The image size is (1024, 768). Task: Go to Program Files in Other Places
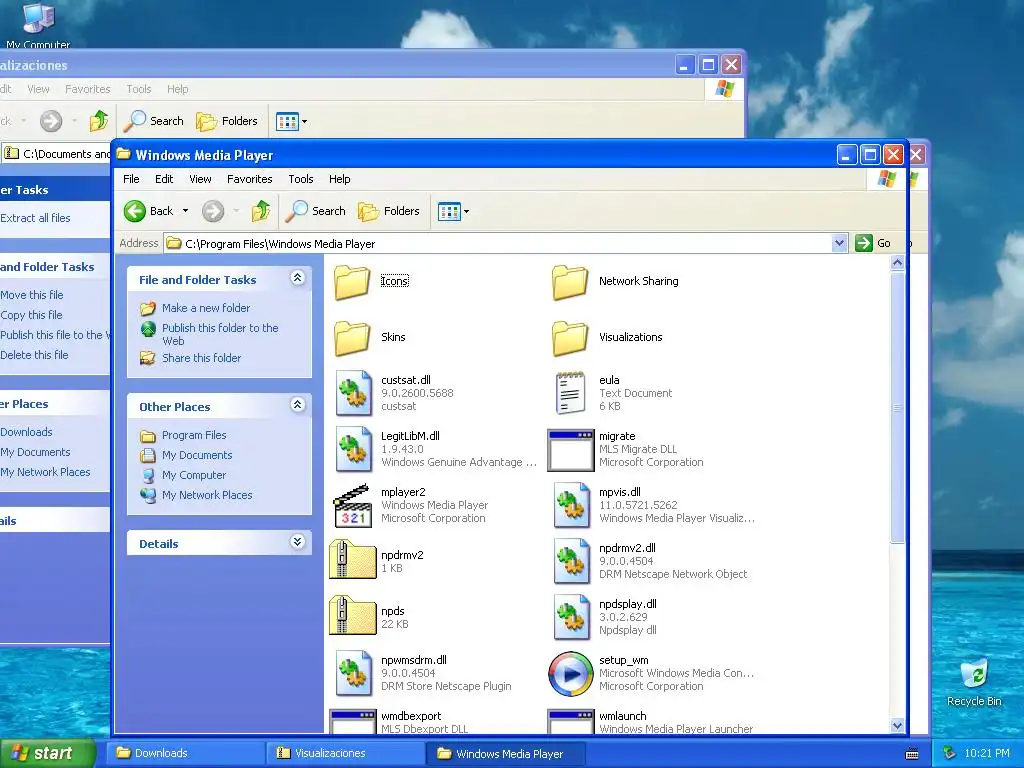click(194, 435)
